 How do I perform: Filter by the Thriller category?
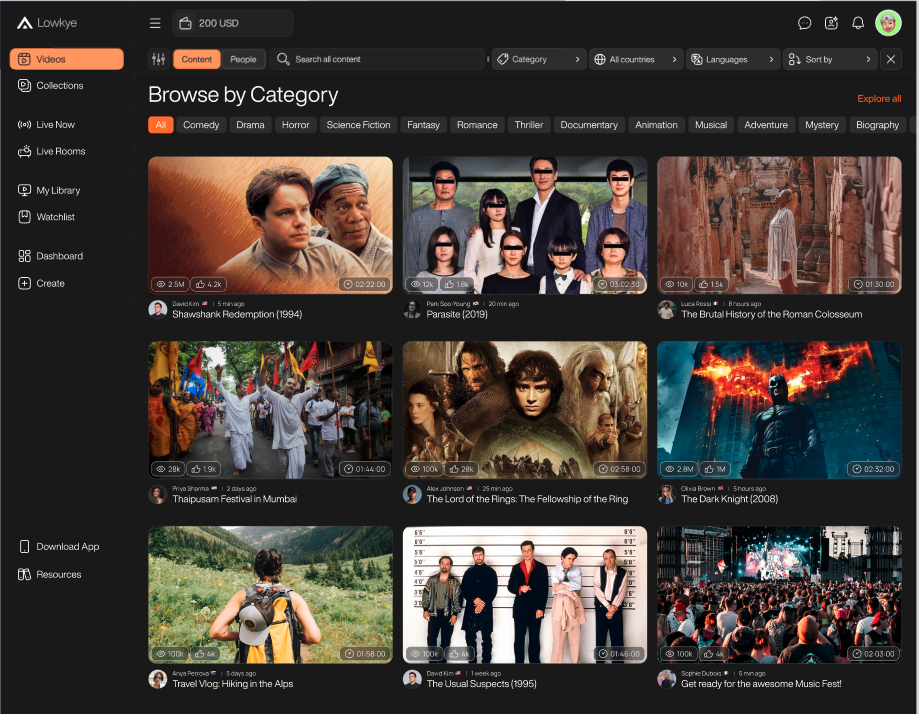tap(529, 125)
